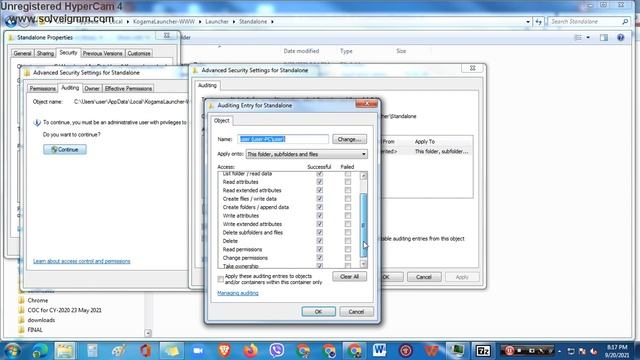Open Paint from the taskbar
Image resolution: width=640 pixels, height=360 pixels.
tap(119, 351)
